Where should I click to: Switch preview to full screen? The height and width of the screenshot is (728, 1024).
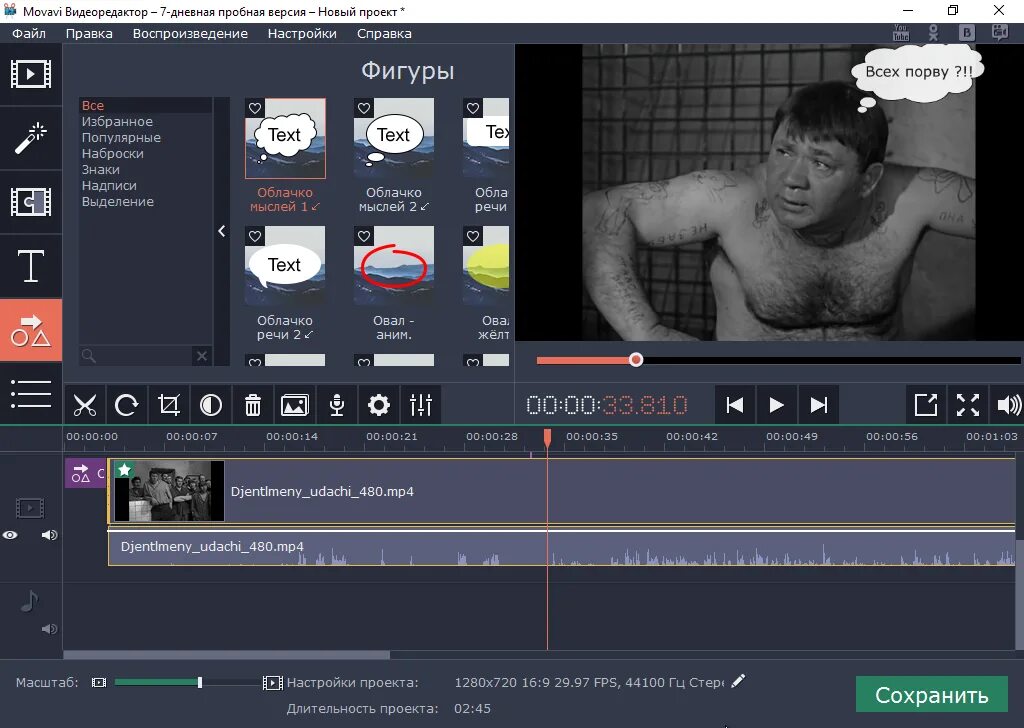[967, 405]
